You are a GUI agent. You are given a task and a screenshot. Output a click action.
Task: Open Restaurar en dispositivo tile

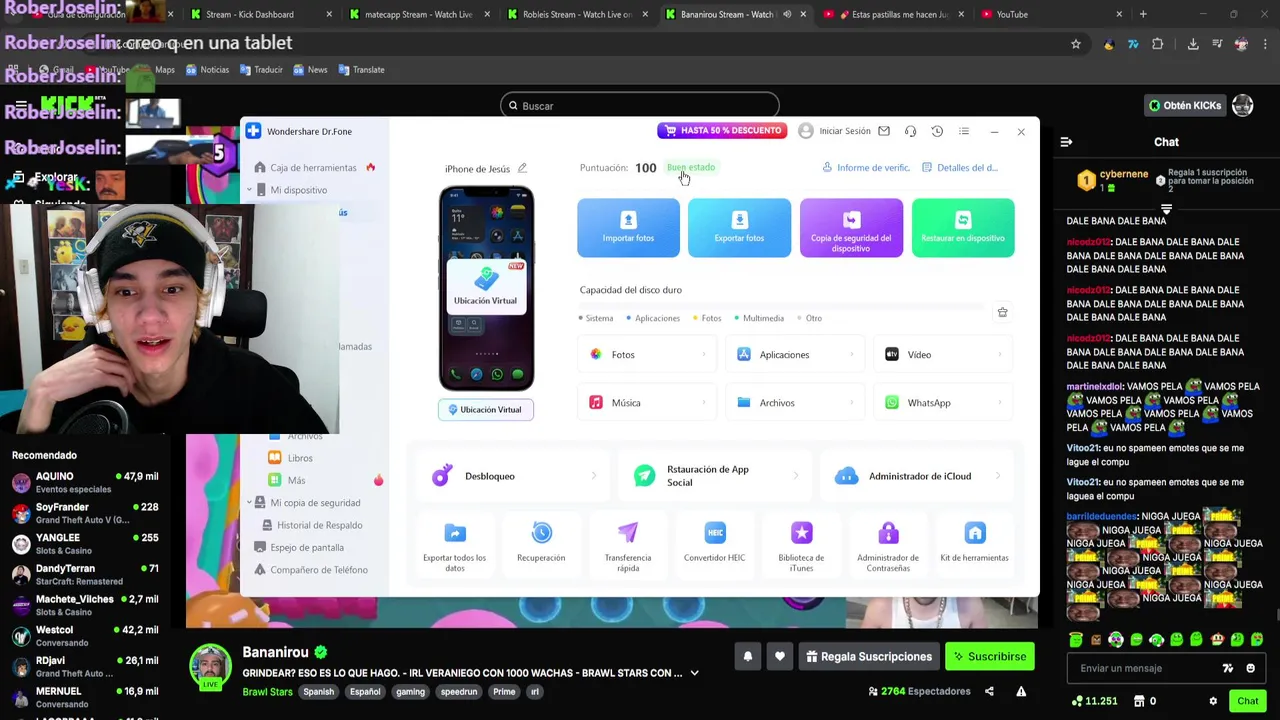tap(963, 228)
